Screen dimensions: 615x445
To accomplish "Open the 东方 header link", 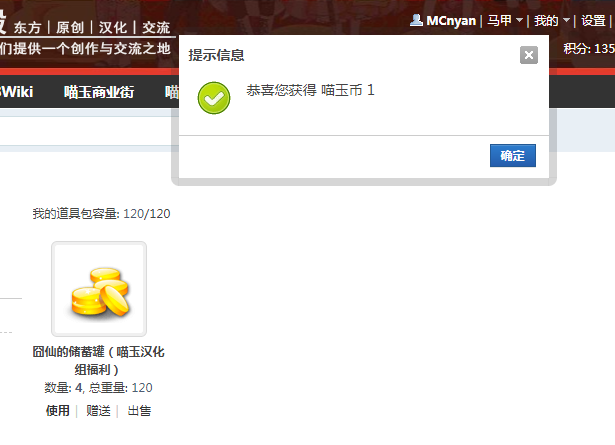I will [x=27, y=27].
